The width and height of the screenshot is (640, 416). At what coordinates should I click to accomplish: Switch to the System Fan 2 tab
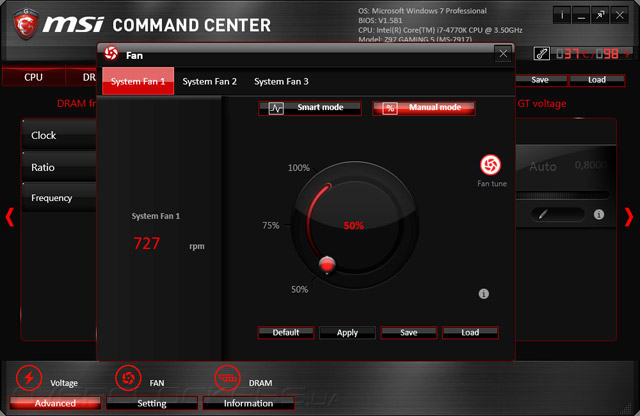coord(209,81)
